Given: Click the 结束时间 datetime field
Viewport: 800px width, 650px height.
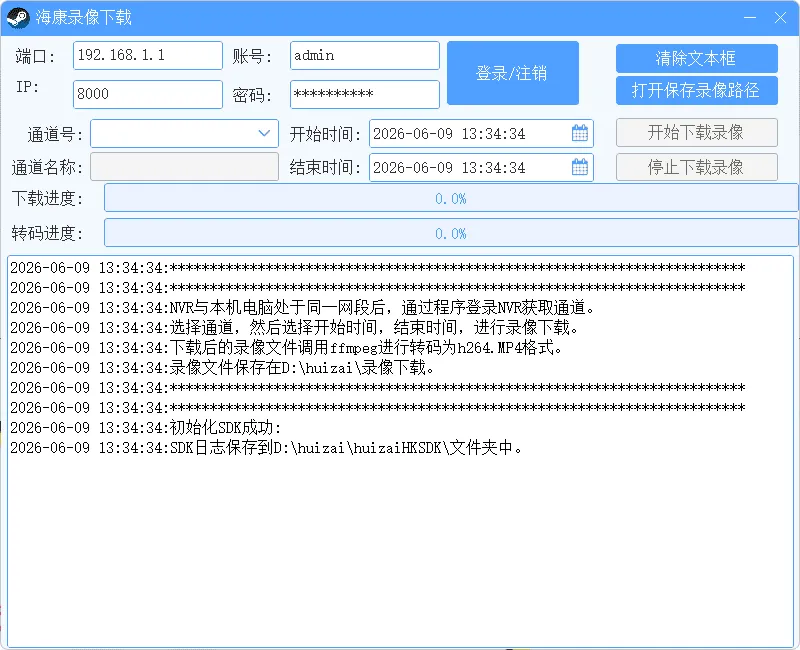Looking at the screenshot, I should coord(481,167).
